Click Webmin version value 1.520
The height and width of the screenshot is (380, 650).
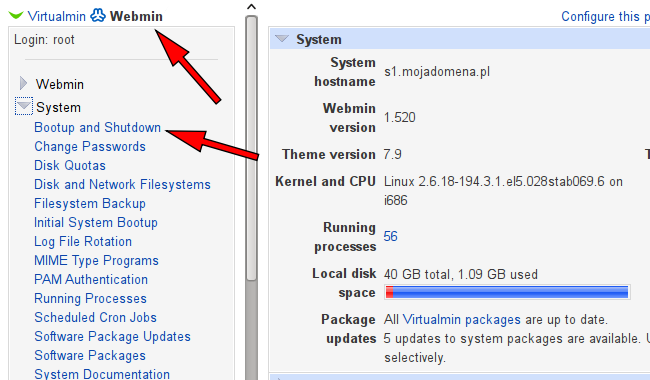coord(400,117)
